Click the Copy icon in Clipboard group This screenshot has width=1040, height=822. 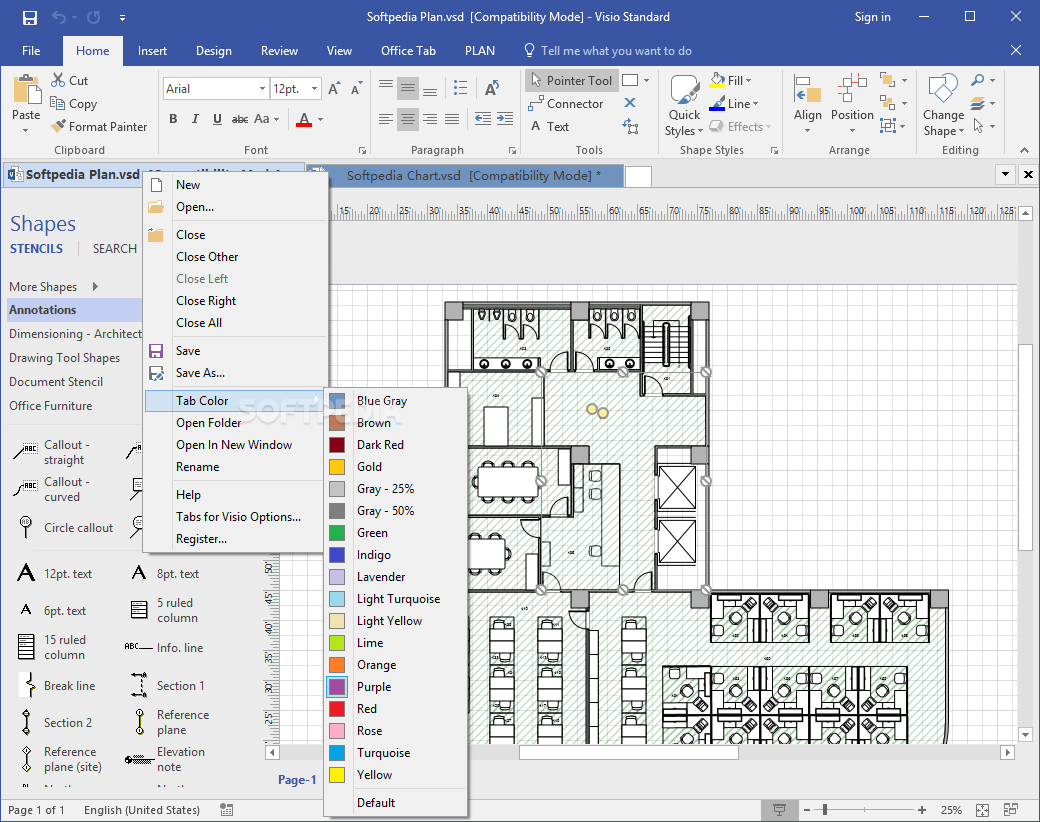pos(58,103)
